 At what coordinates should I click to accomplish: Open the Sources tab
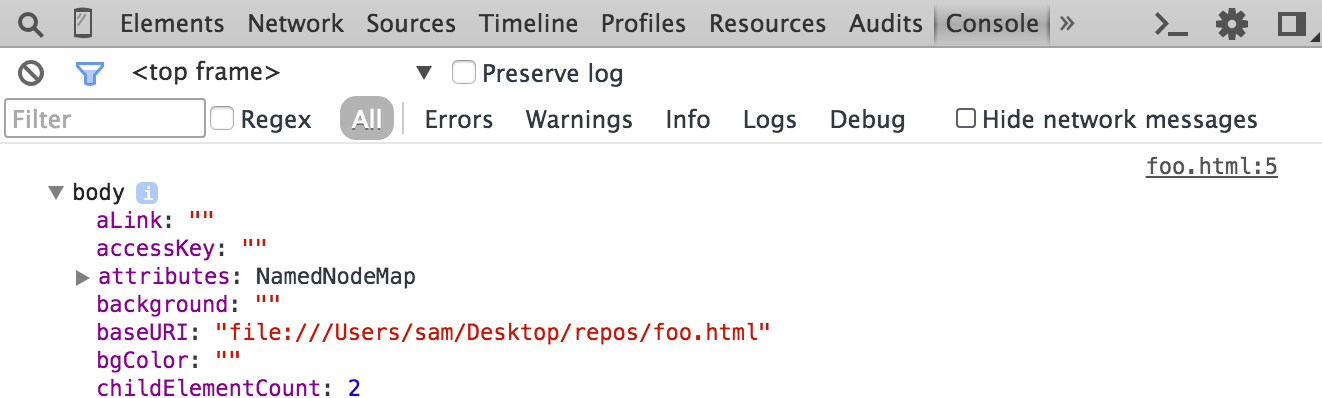tap(411, 23)
